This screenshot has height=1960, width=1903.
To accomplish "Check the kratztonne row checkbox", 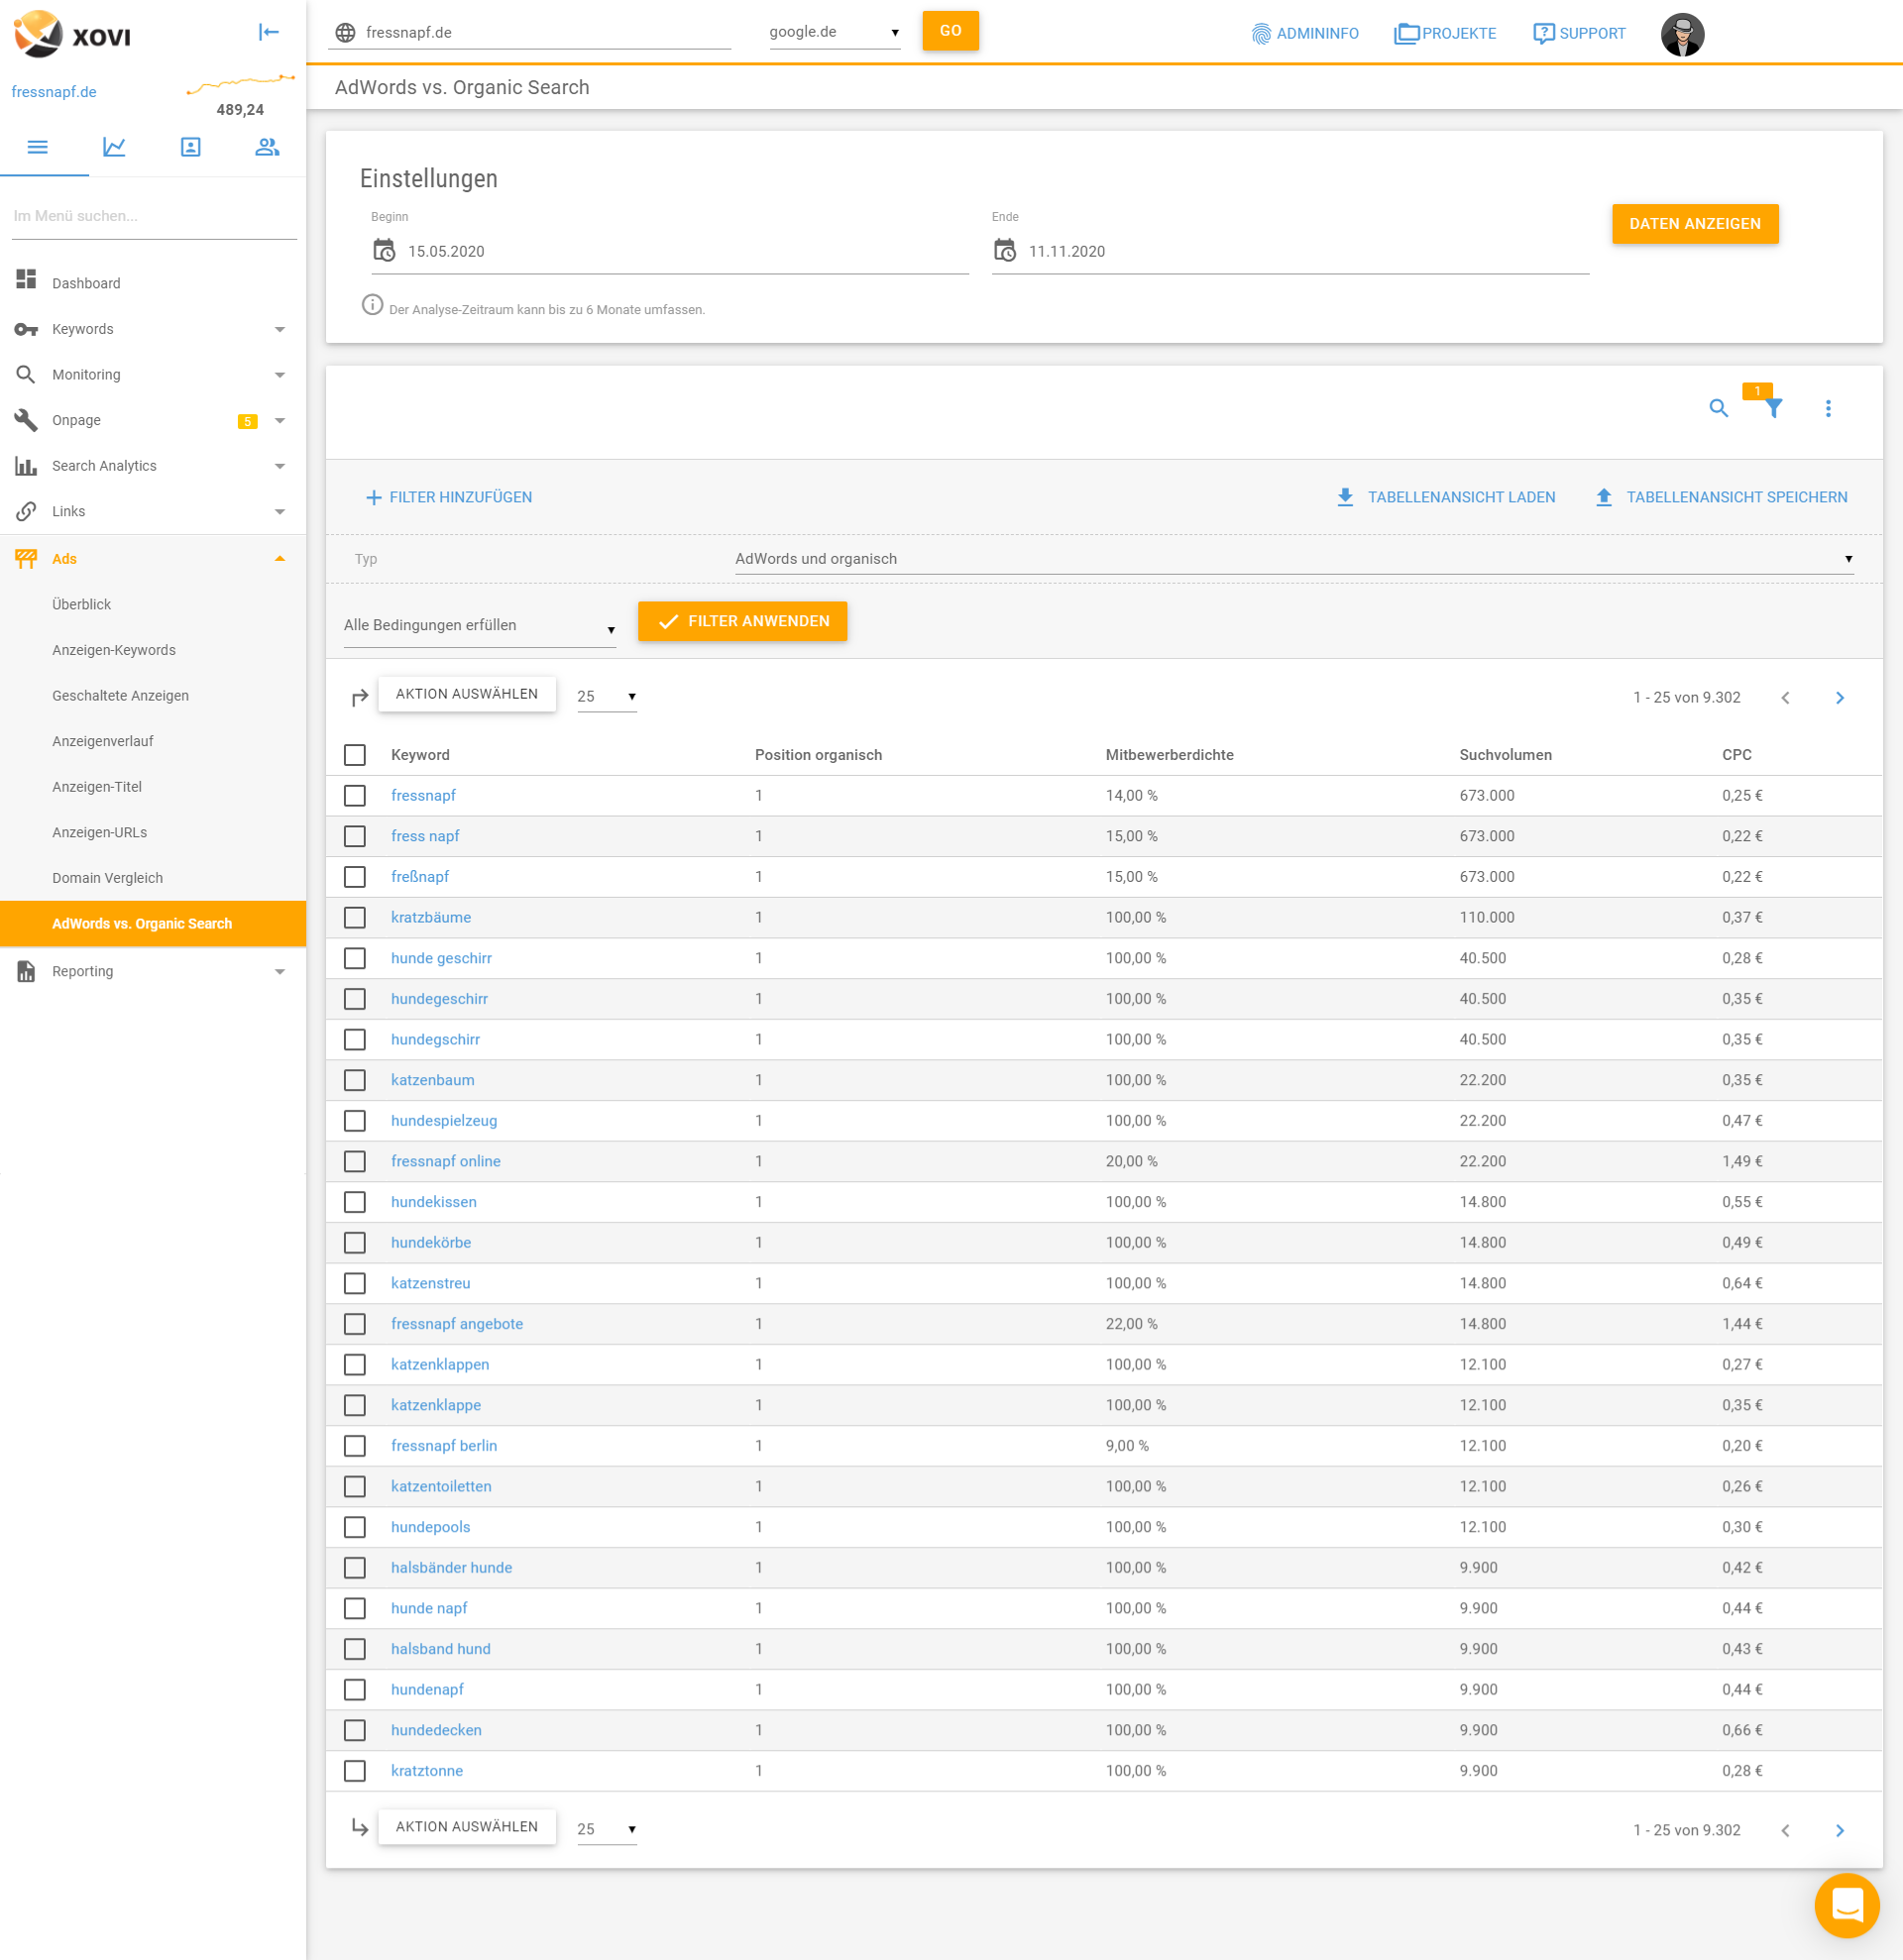I will (x=355, y=1770).
